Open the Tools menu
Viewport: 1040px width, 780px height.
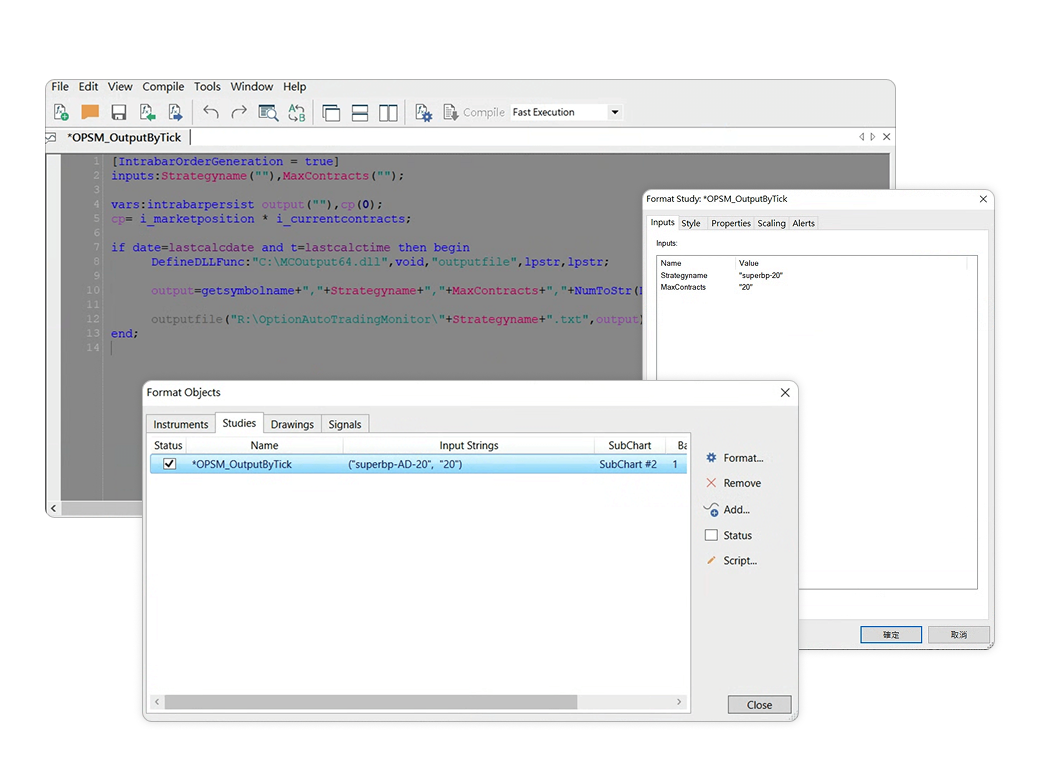click(207, 87)
